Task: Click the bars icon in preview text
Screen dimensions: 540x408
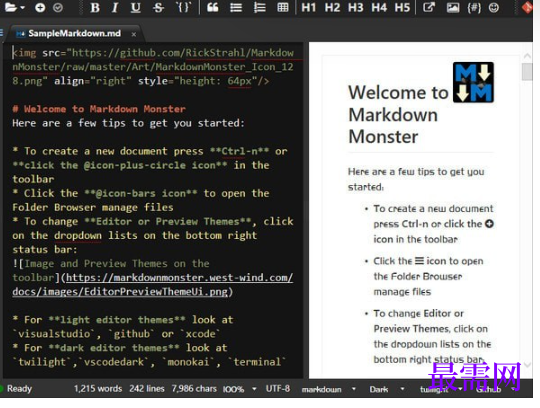Action: click(x=419, y=261)
